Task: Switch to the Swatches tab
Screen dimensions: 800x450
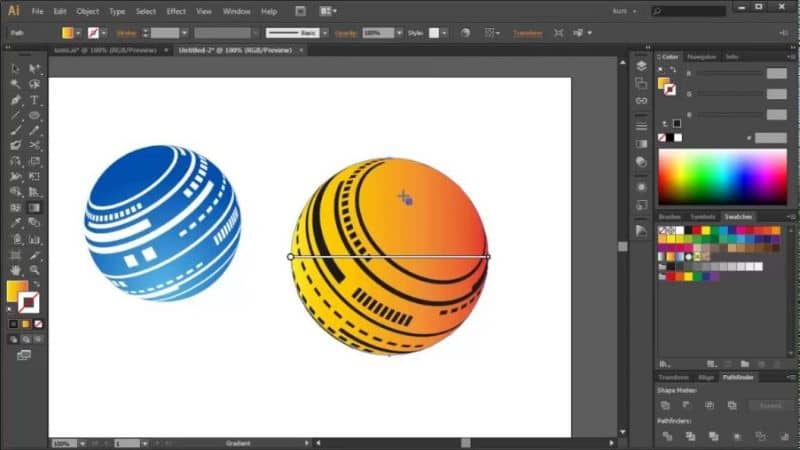Action: 738,217
